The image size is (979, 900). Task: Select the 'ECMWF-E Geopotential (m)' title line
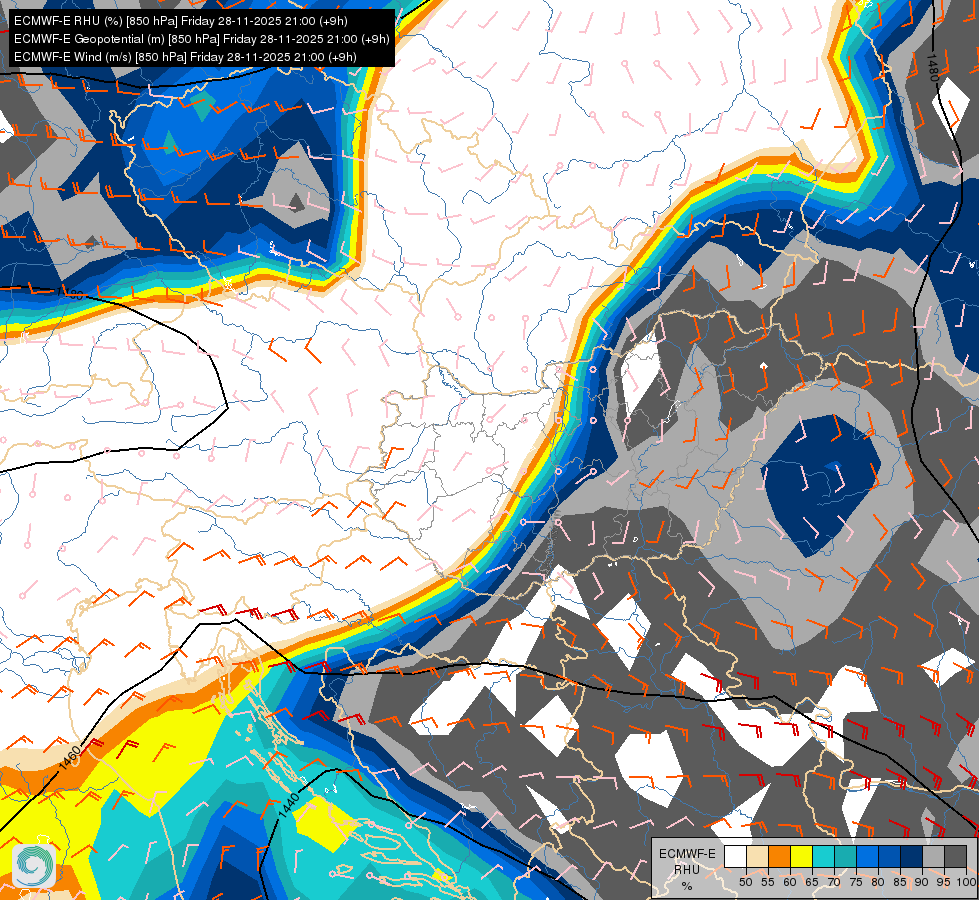pyautogui.click(x=201, y=39)
